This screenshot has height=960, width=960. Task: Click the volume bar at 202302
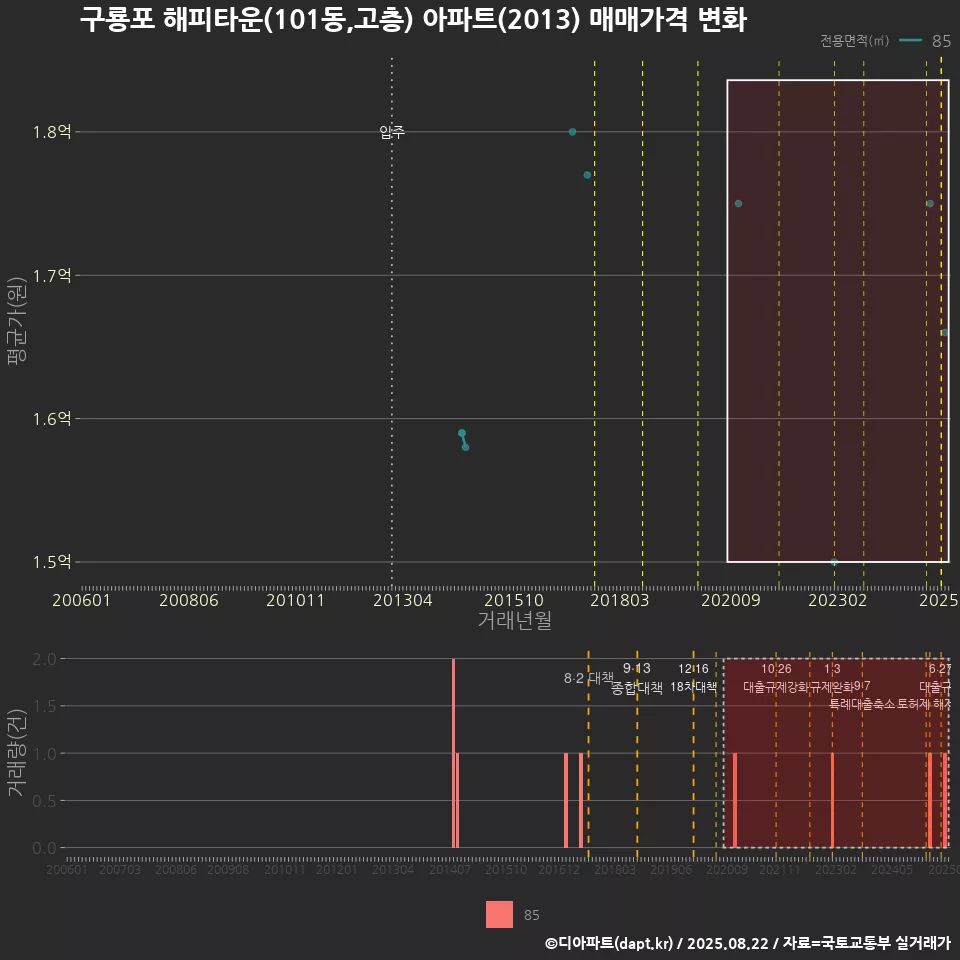(832, 800)
